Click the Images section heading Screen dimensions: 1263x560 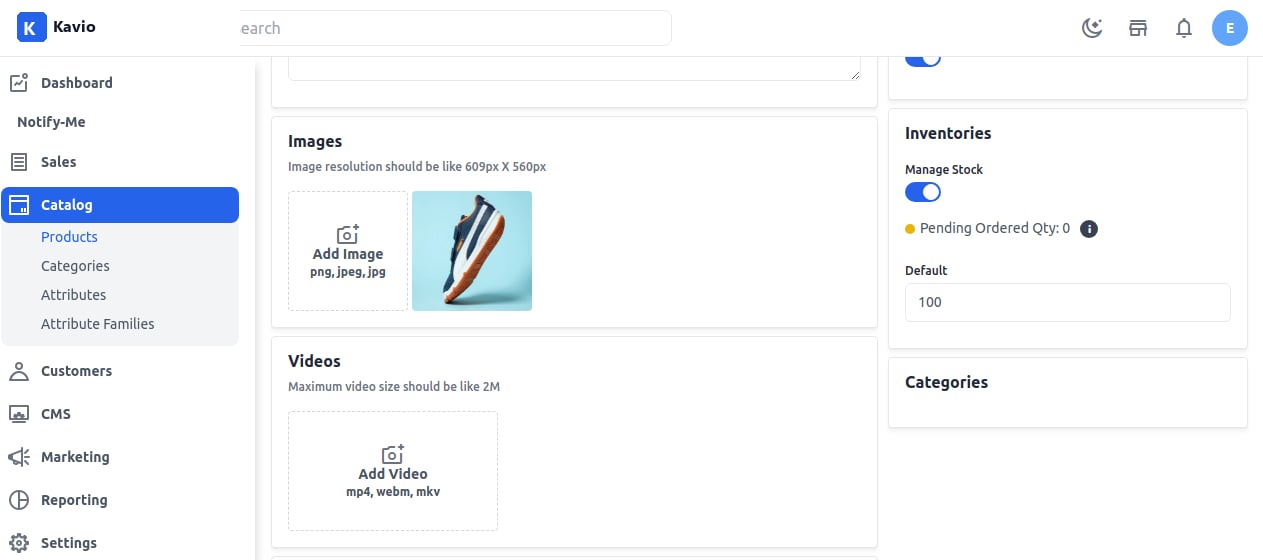[x=315, y=142]
